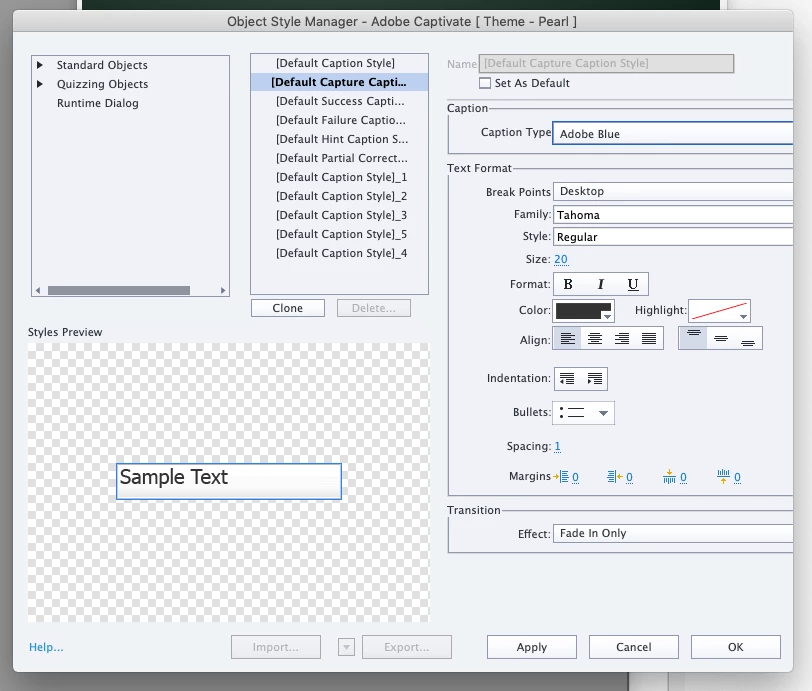812x691 pixels.
Task: Align text to middle vertically
Action: click(720, 338)
